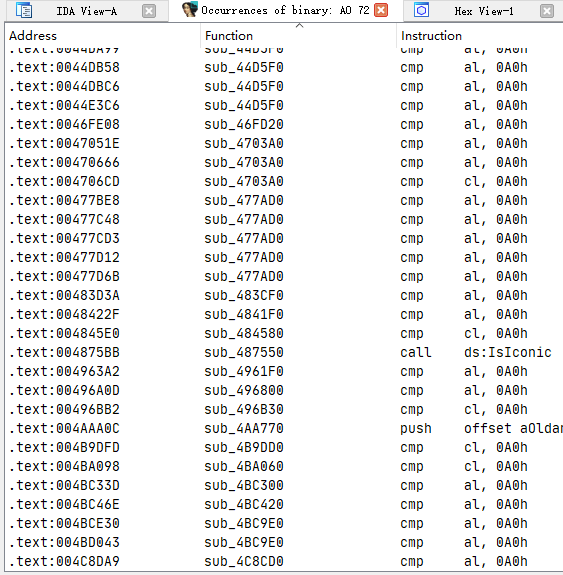The height and width of the screenshot is (575, 563).
Task: Open the Hex View-1 tab
Action: pyautogui.click(x=483, y=11)
